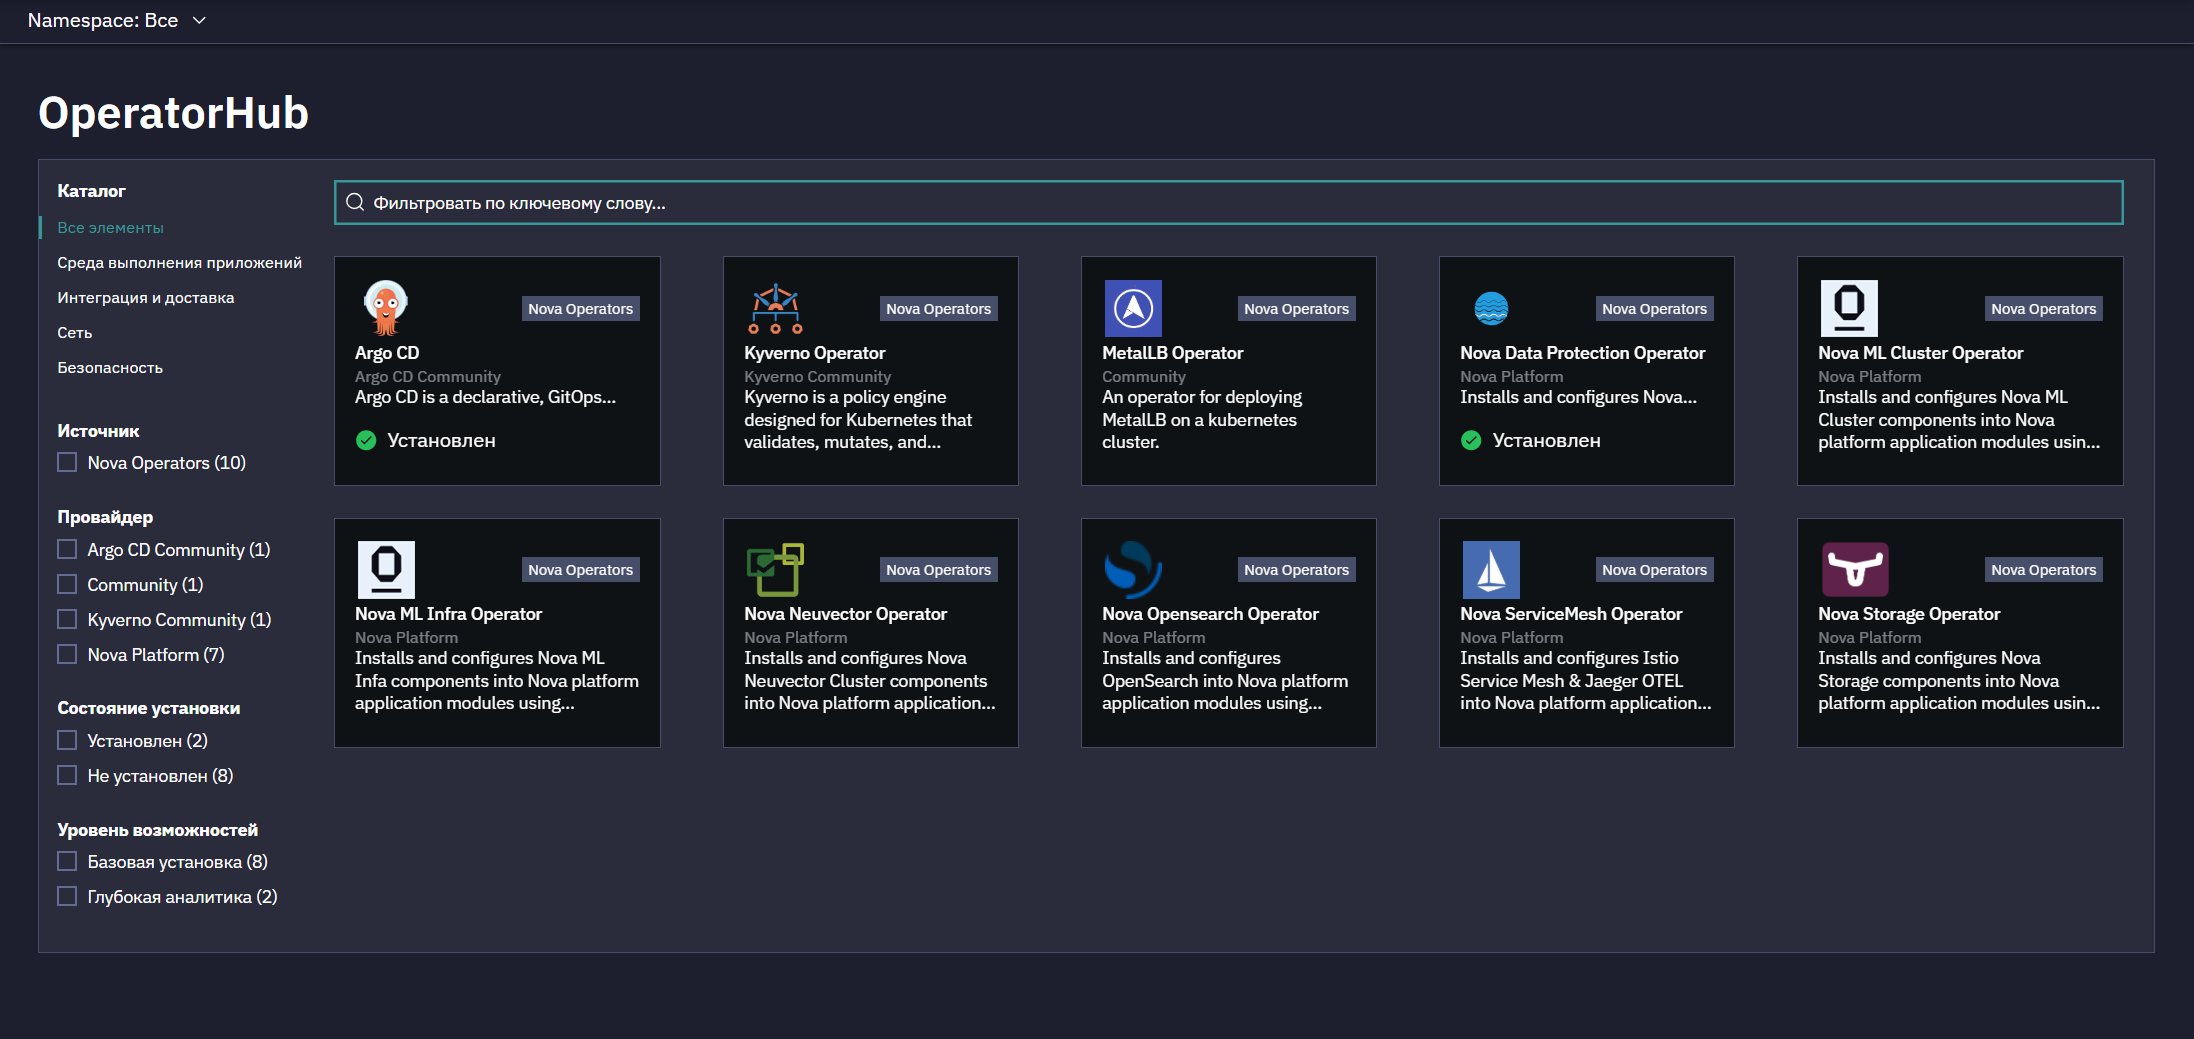Filter by Установлен (2) install state
The image size is (2194, 1039).
(x=67, y=740)
